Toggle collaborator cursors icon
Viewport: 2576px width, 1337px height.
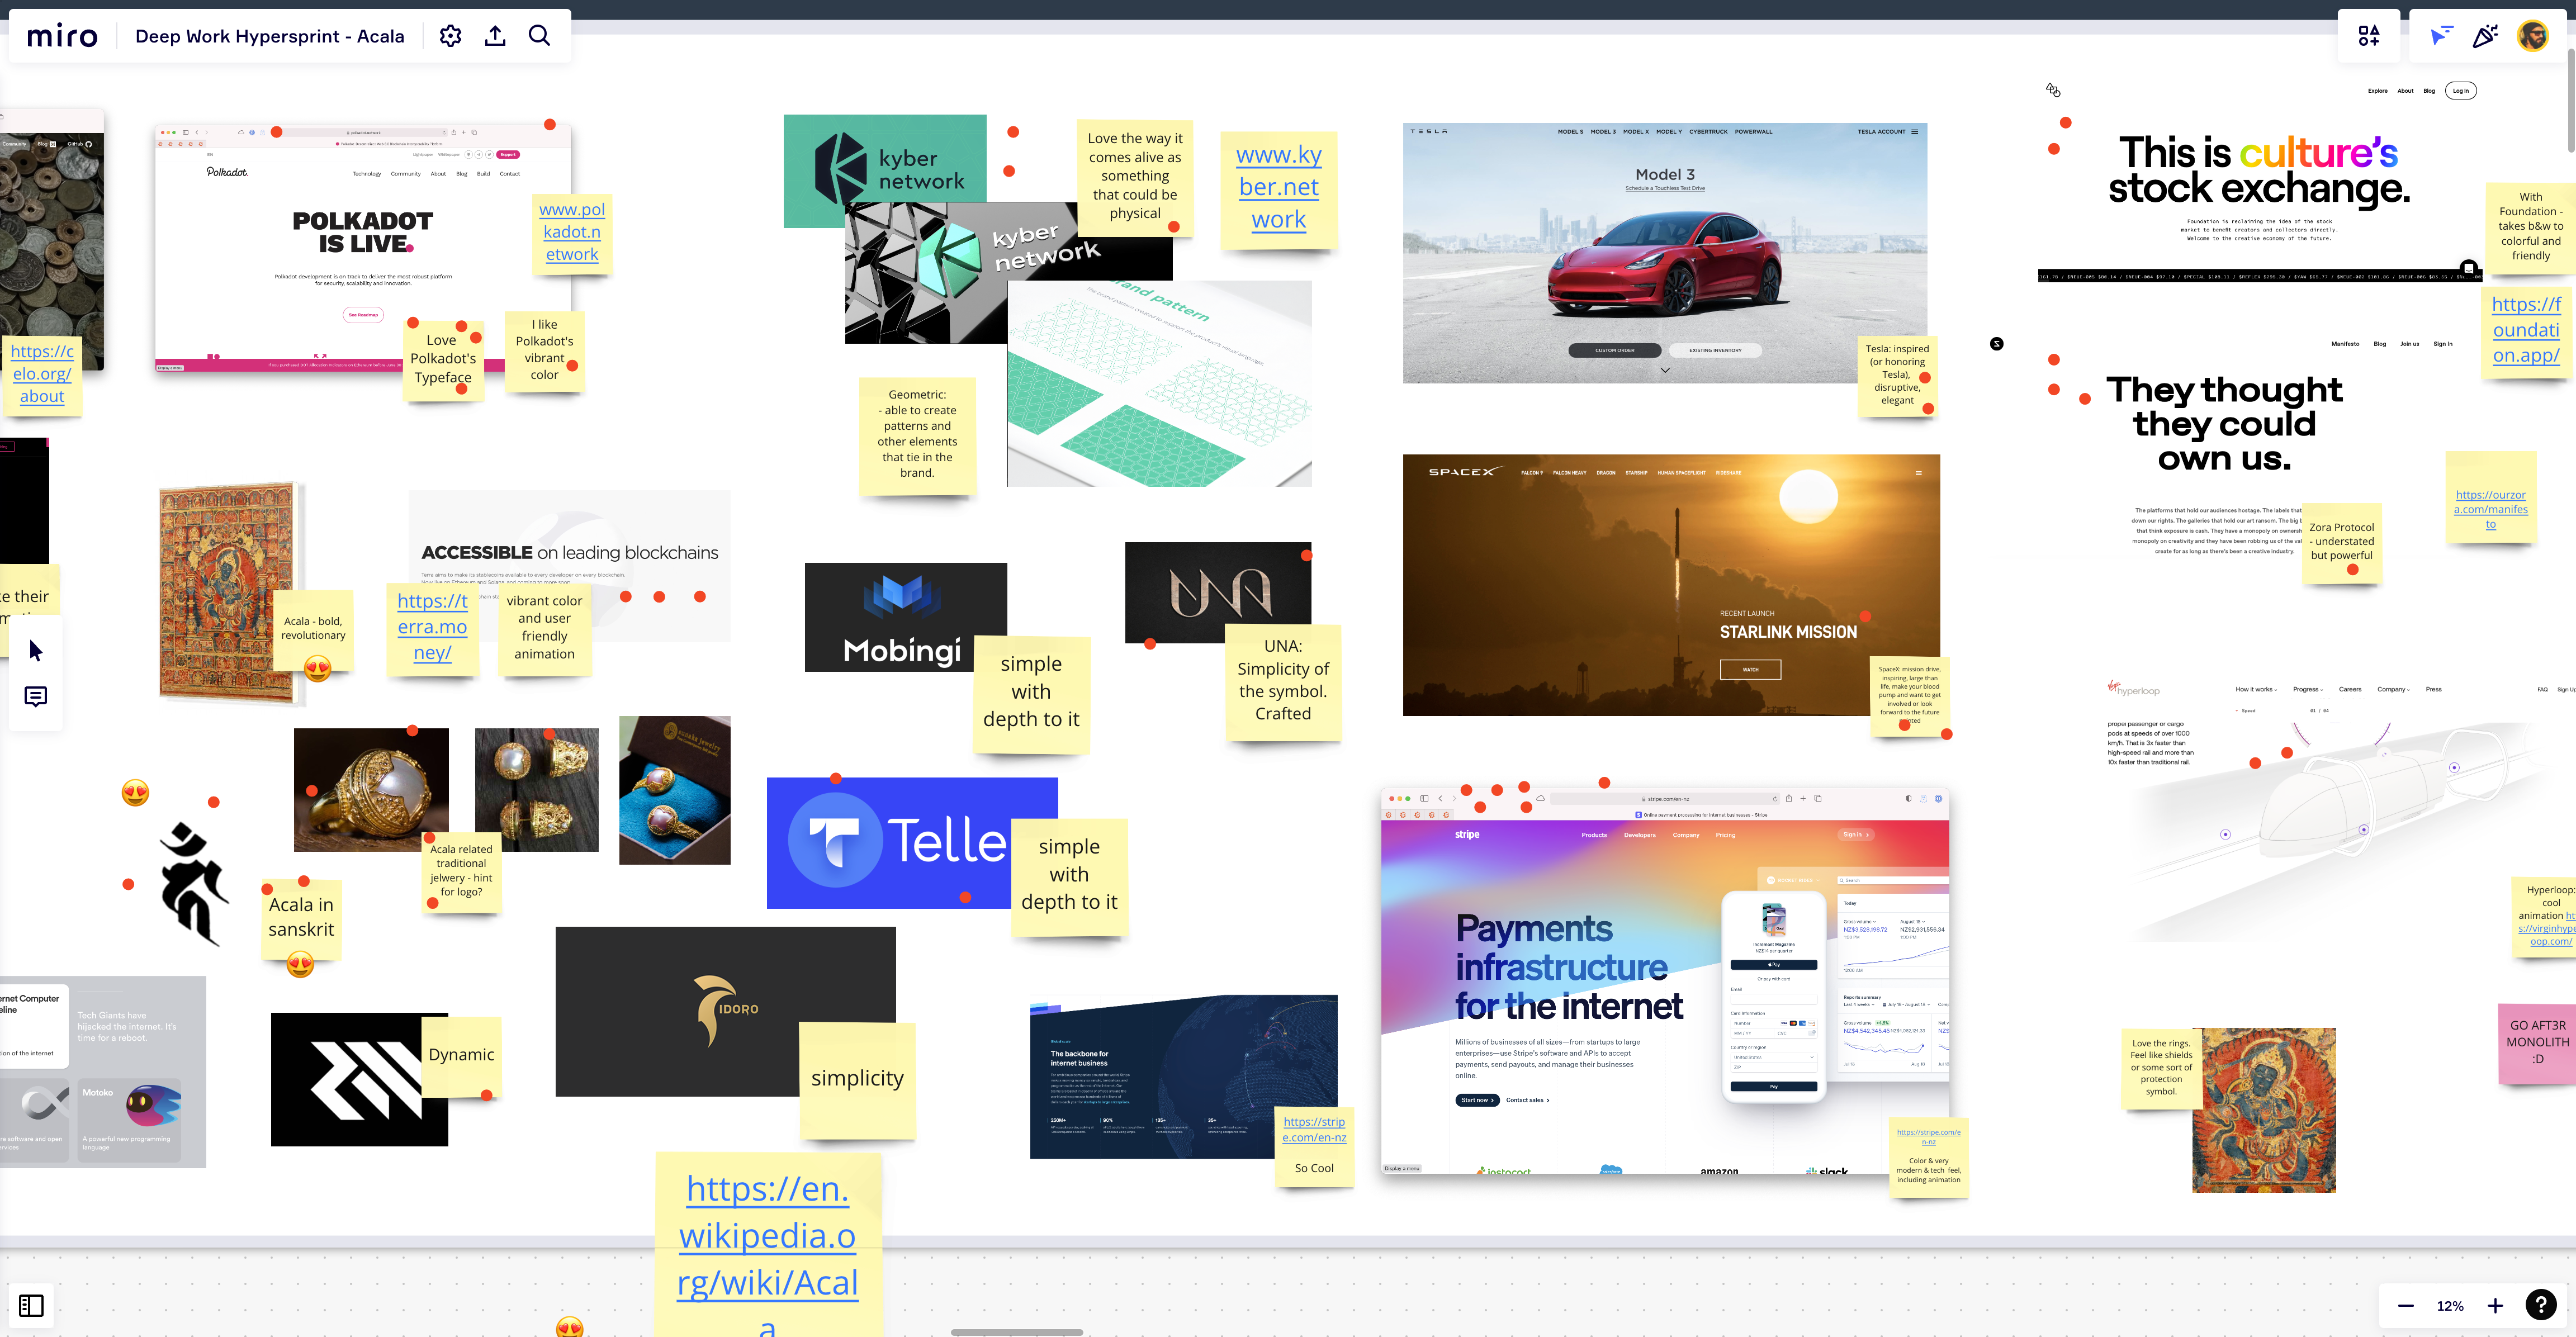tap(2441, 36)
